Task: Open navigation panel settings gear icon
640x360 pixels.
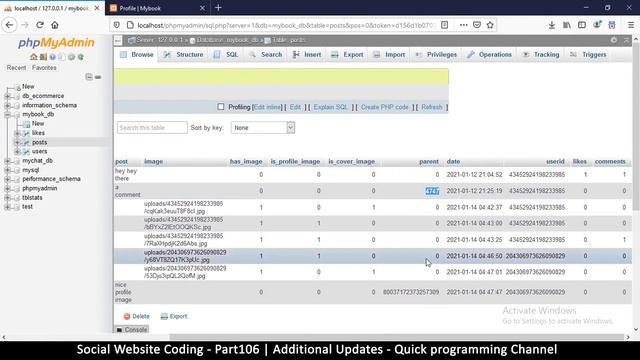Action: (71, 57)
